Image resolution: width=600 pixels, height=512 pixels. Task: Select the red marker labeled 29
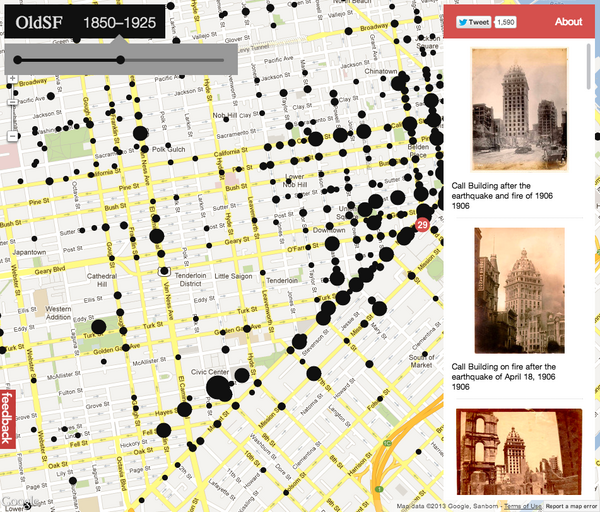point(422,225)
